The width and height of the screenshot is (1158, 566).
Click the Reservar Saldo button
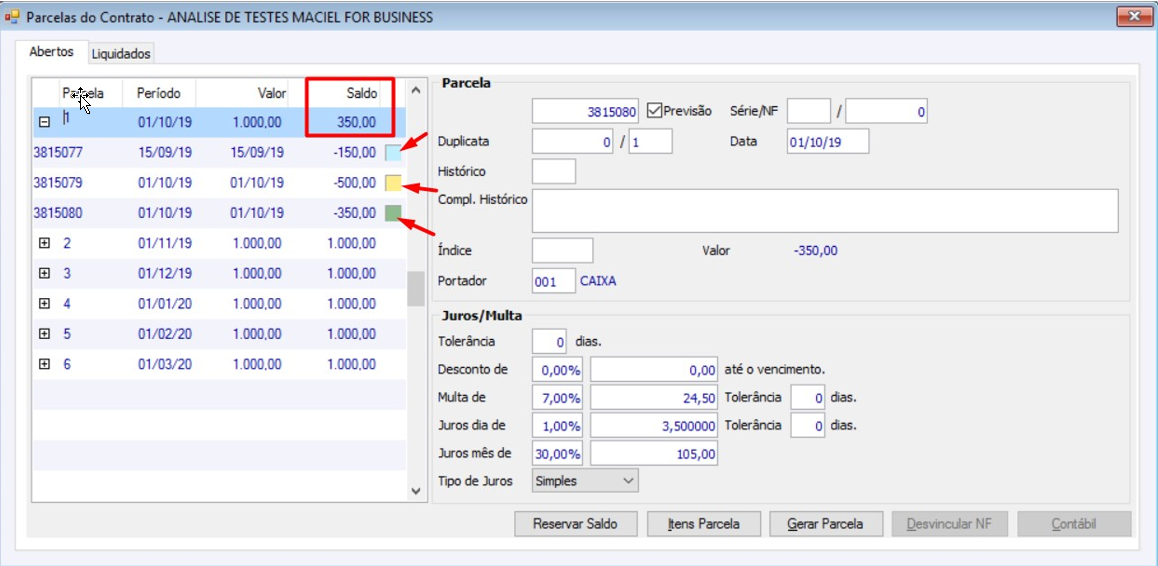[575, 524]
